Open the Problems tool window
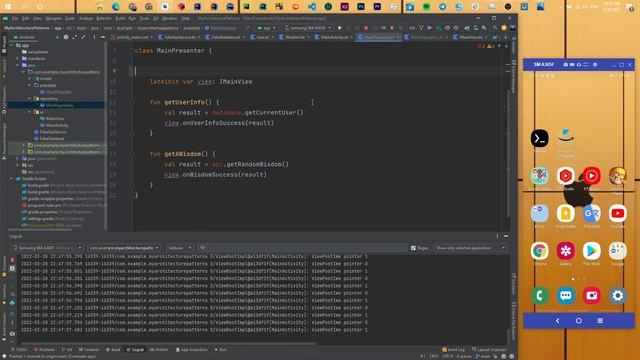 [x=44, y=350]
